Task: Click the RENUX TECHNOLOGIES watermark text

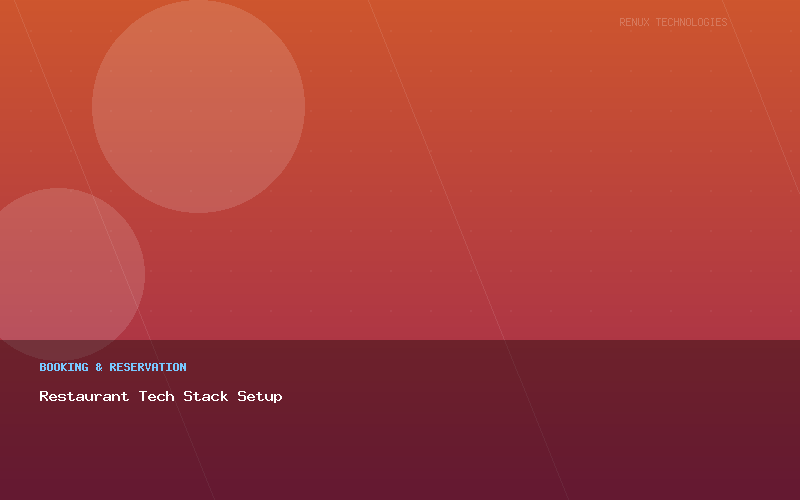Action: [673, 22]
